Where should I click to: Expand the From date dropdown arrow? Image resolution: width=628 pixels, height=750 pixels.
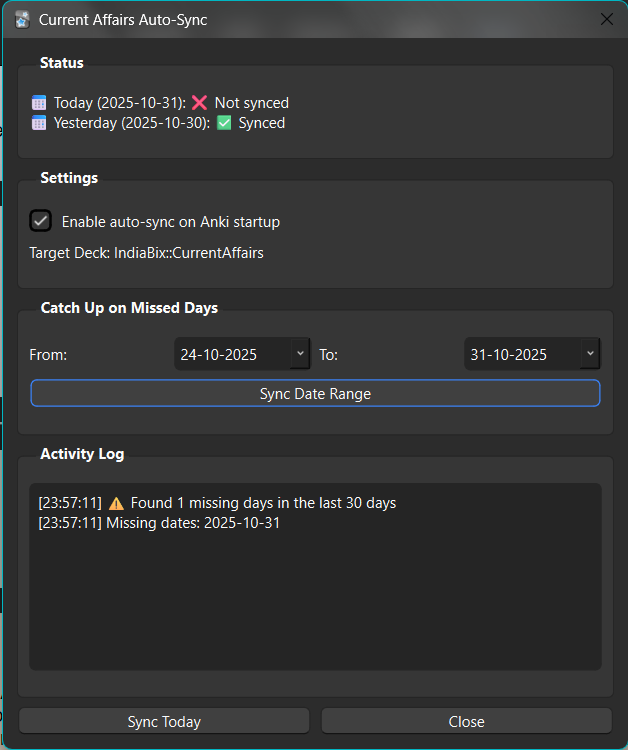pyautogui.click(x=300, y=354)
